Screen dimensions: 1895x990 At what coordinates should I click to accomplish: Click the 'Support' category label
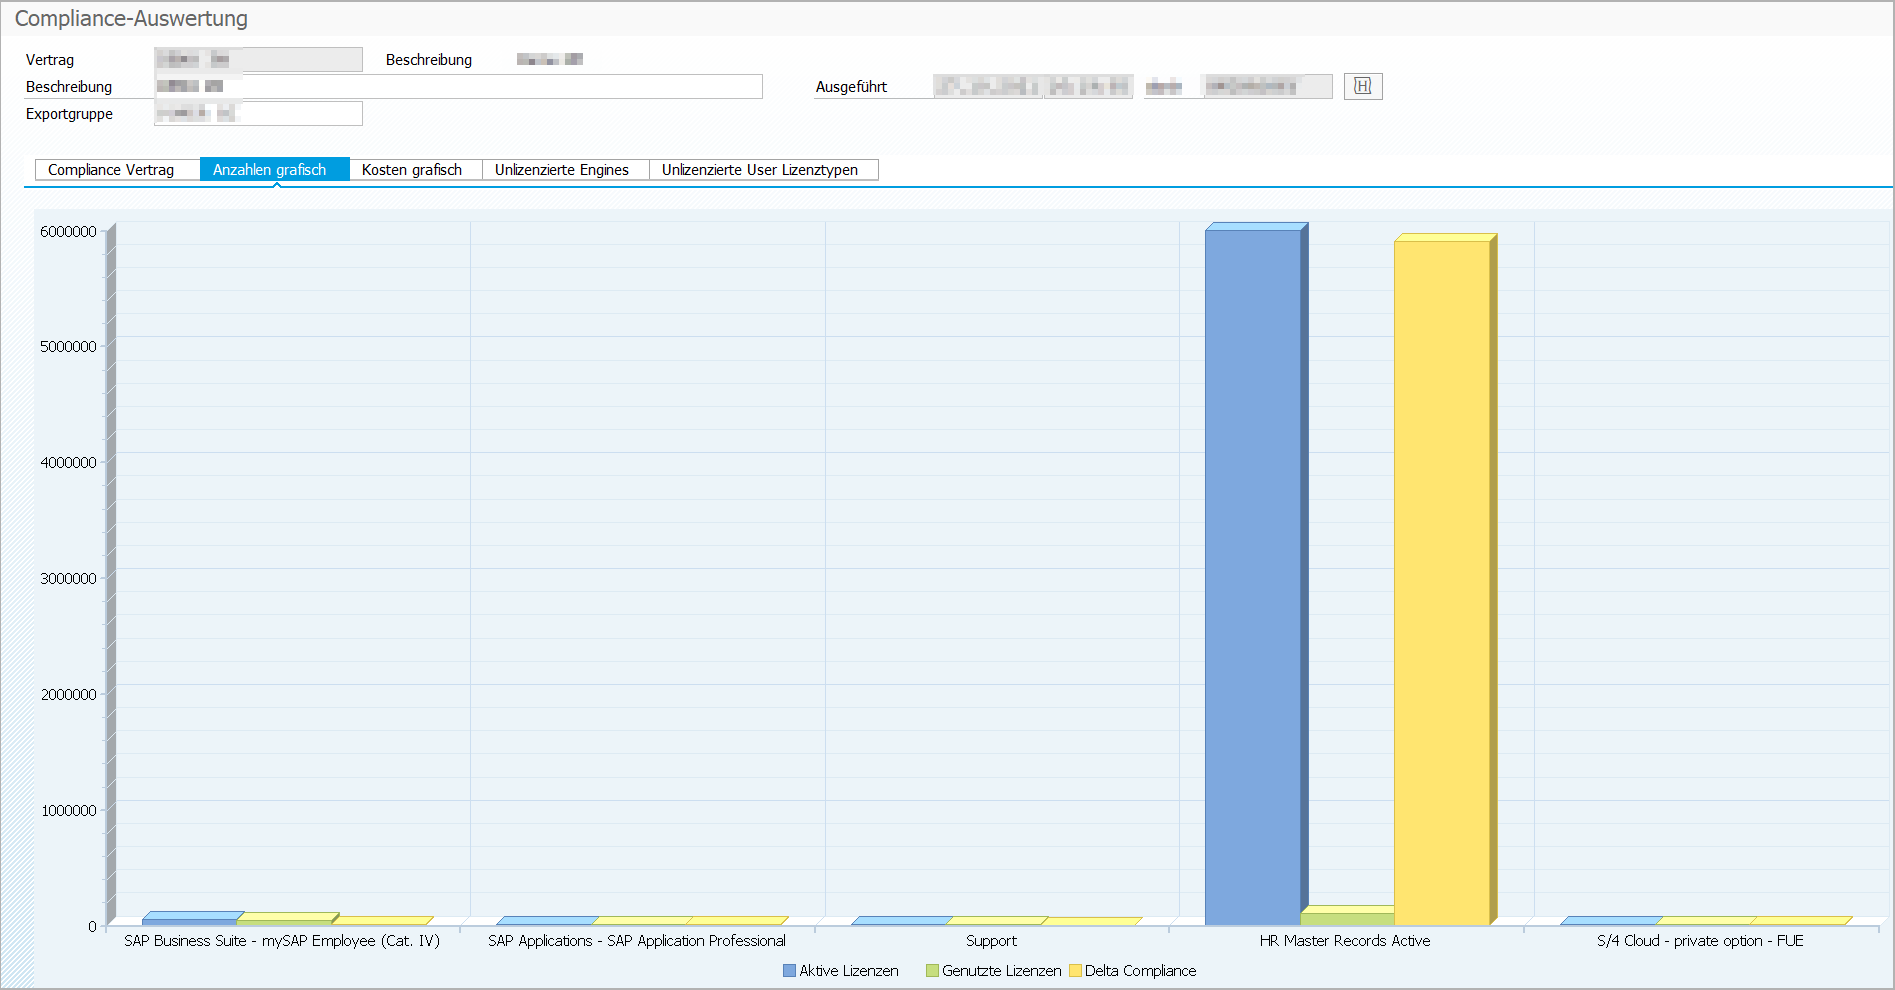[991, 941]
